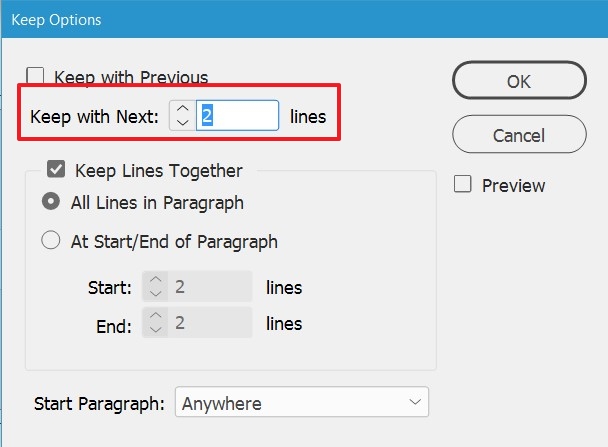
Task: Uncheck the Keep Lines Together checkbox
Action: (x=56, y=170)
